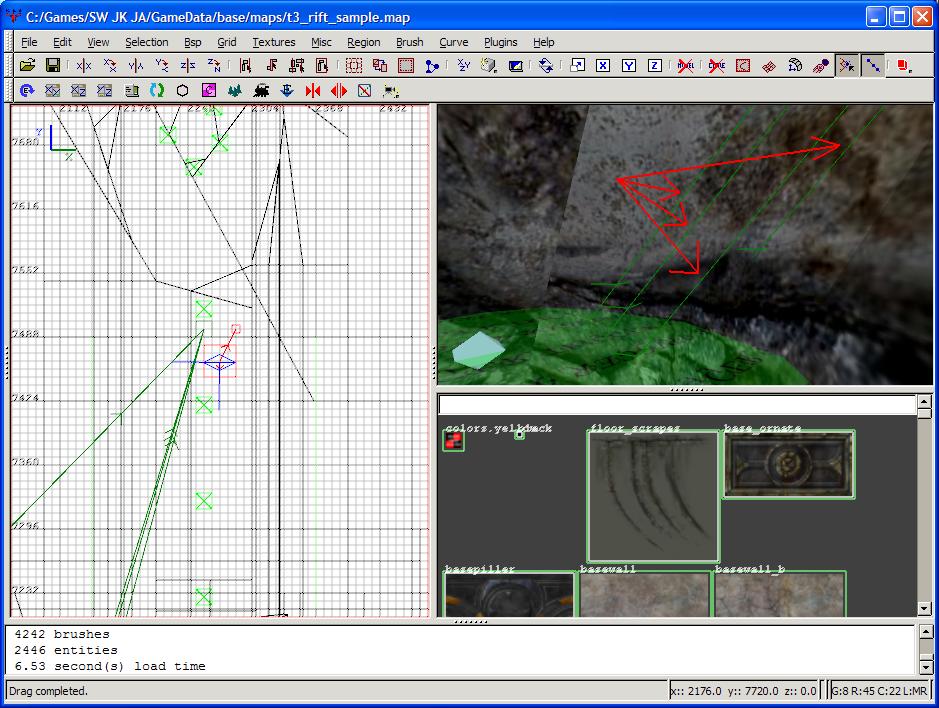Click the Select Inside icon
The width and height of the screenshot is (939, 708).
pos(322,65)
